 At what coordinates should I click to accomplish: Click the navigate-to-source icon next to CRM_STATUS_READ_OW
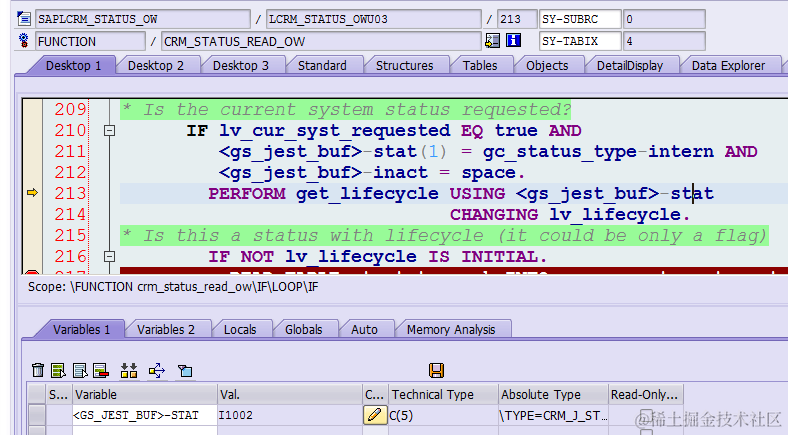click(492, 41)
